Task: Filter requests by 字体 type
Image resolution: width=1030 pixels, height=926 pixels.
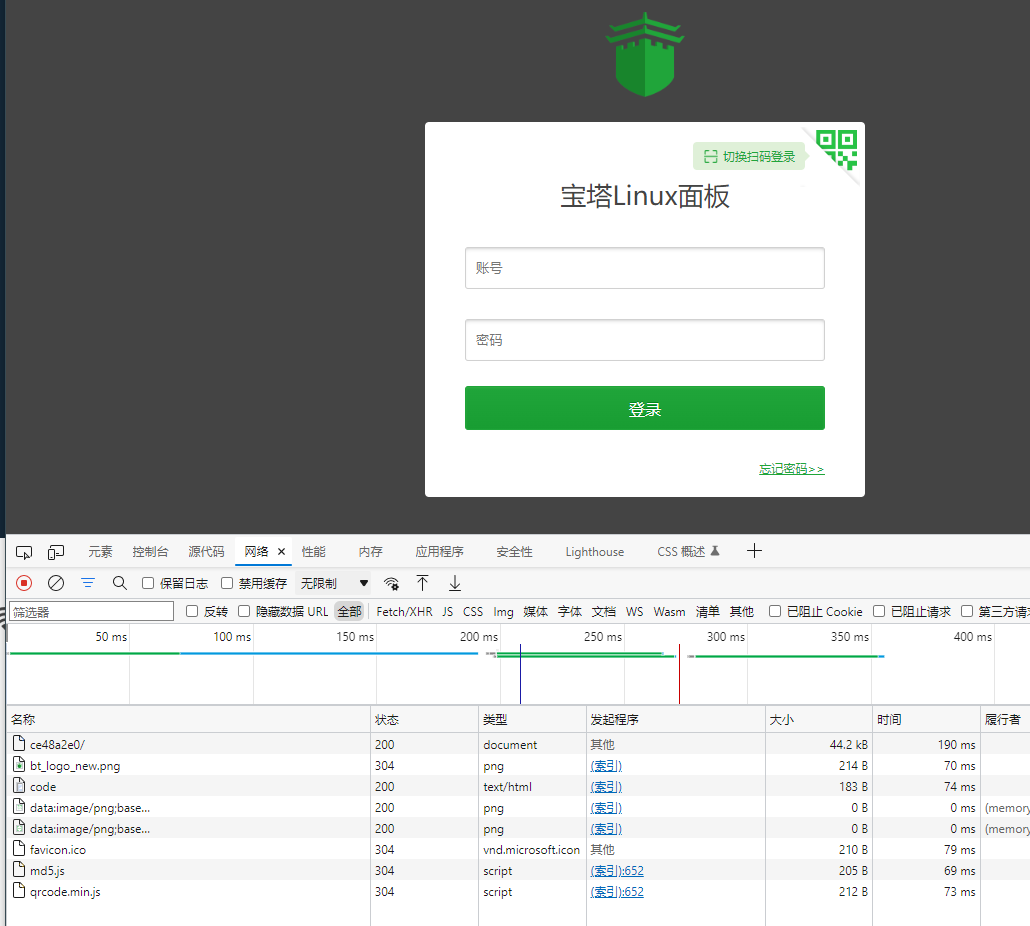Action: click(x=570, y=611)
